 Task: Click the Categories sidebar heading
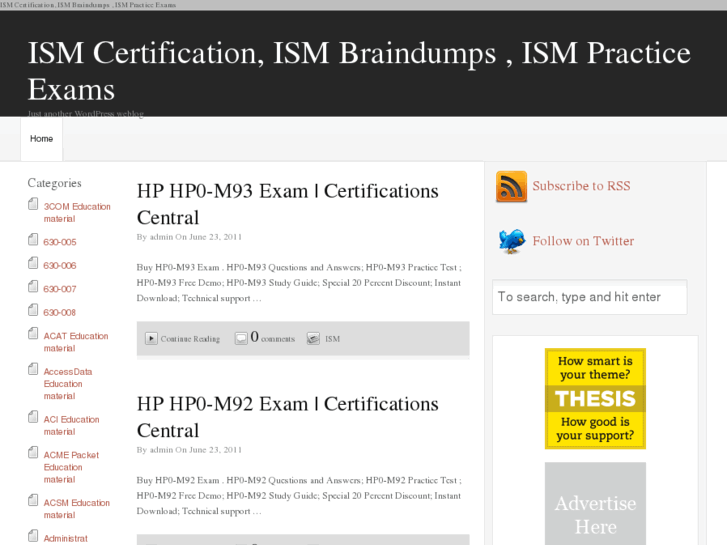click(54, 183)
